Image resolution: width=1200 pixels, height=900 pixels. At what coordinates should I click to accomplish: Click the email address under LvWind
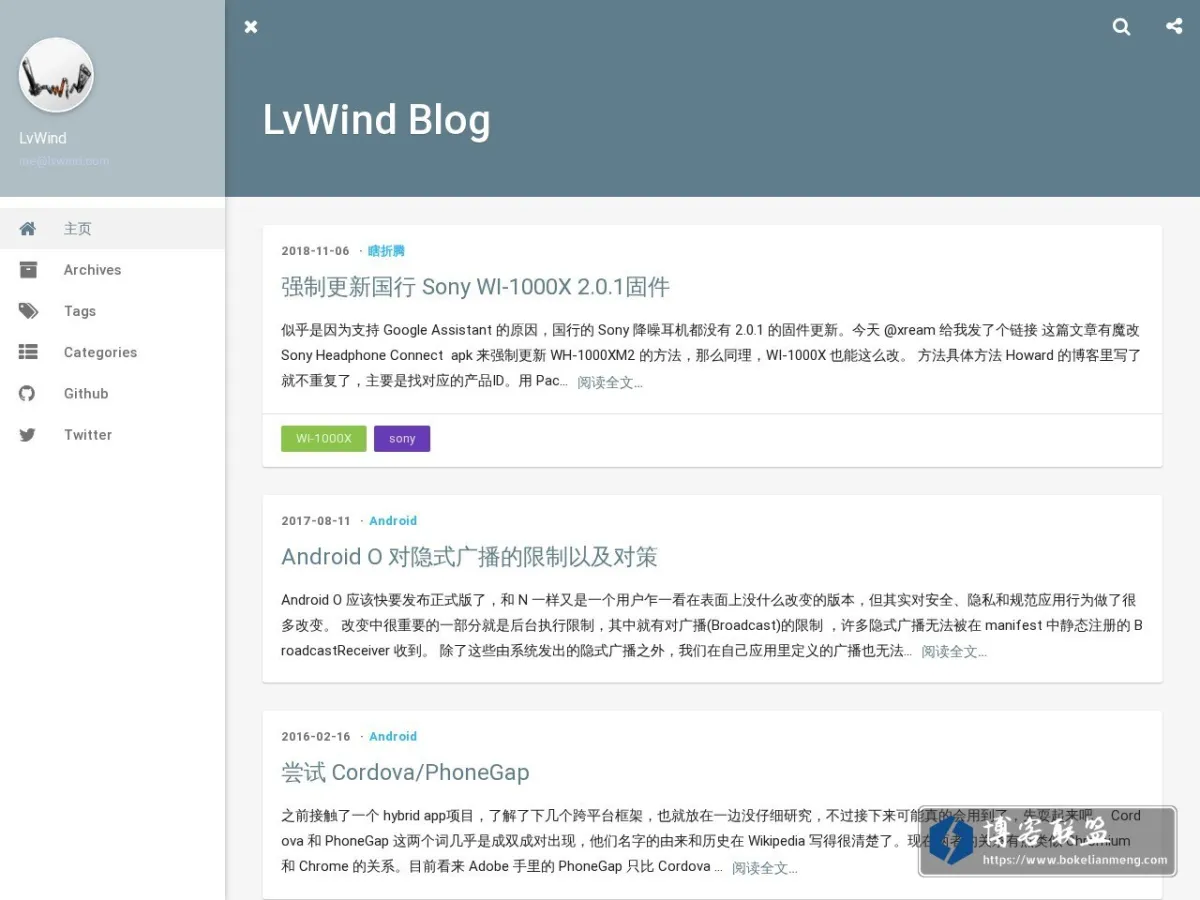(64, 161)
